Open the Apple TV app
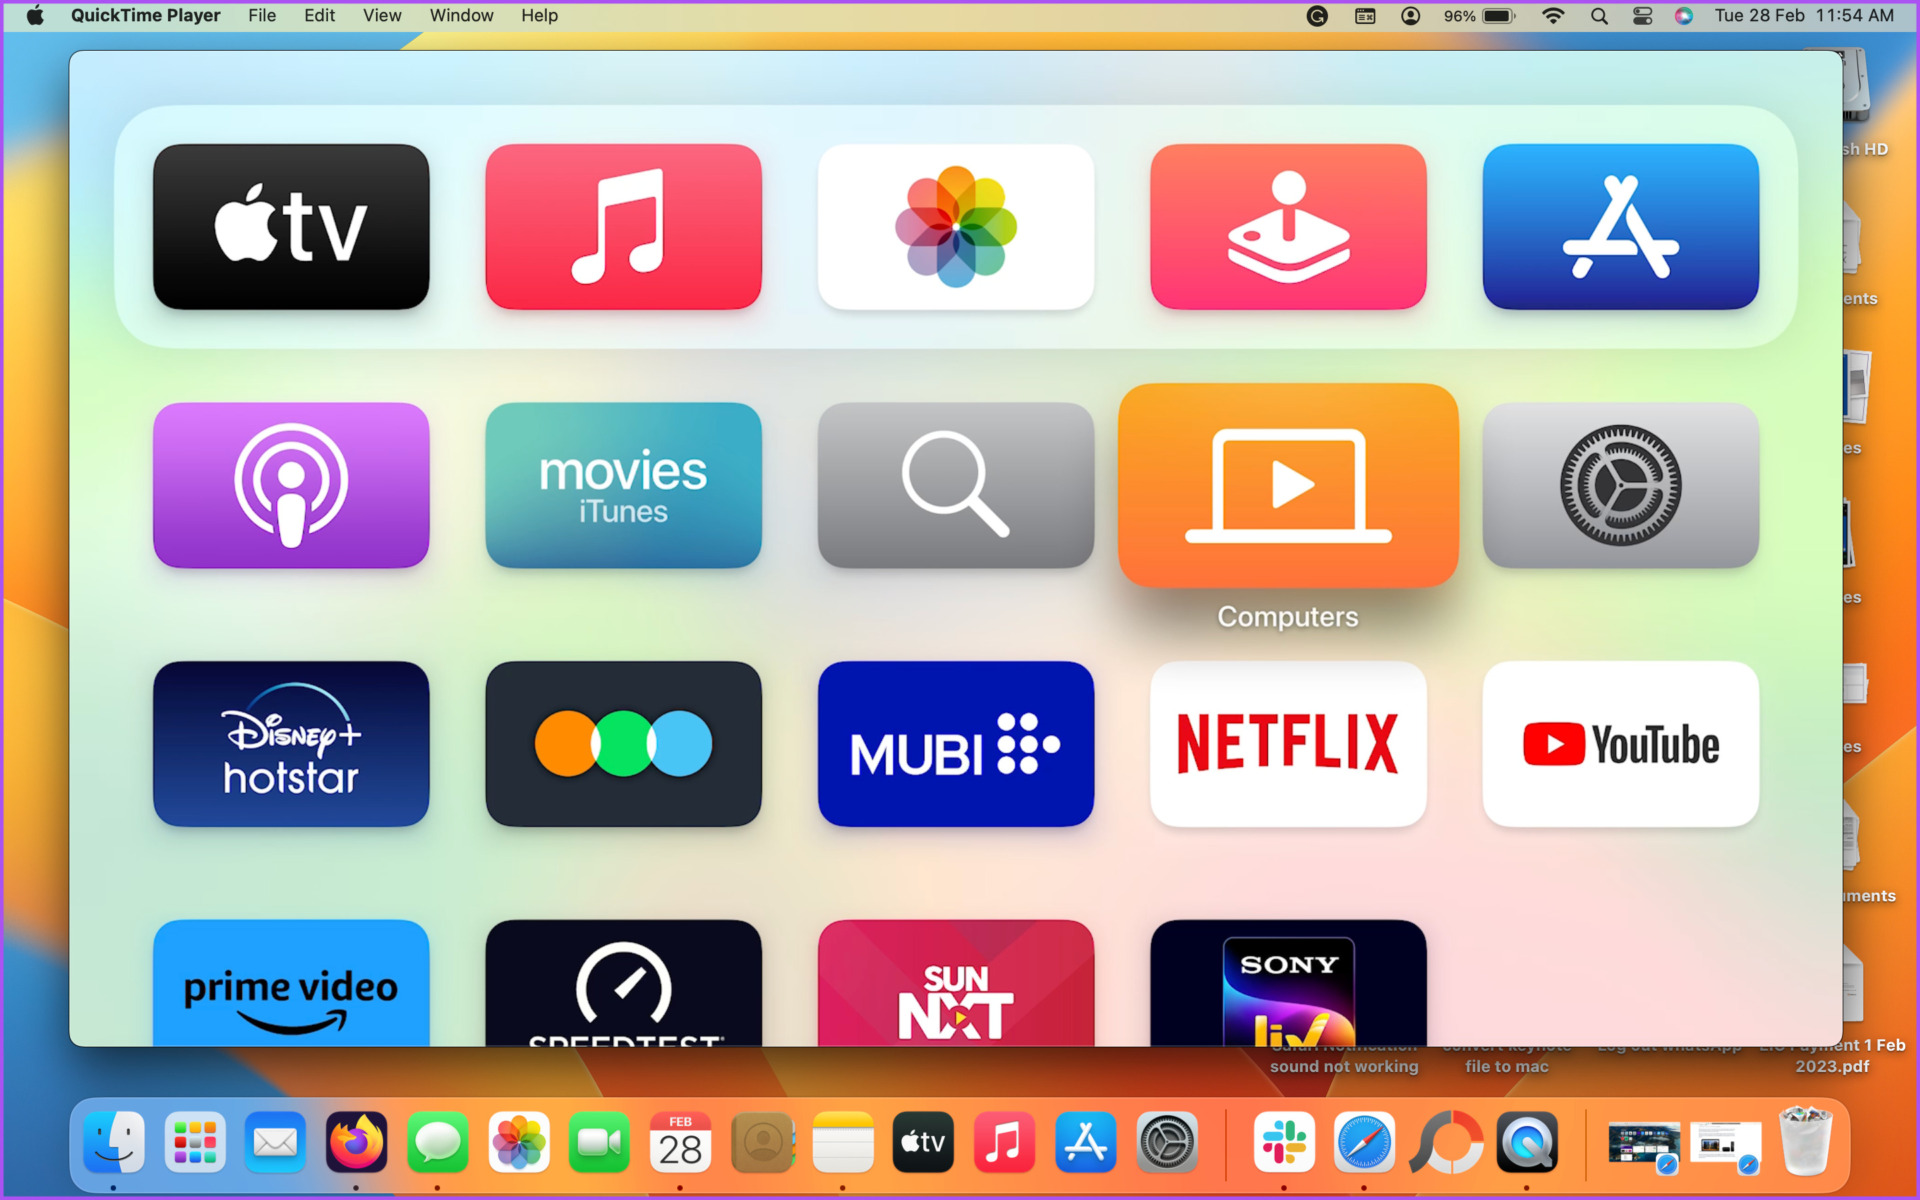1920x1200 pixels. tap(291, 226)
